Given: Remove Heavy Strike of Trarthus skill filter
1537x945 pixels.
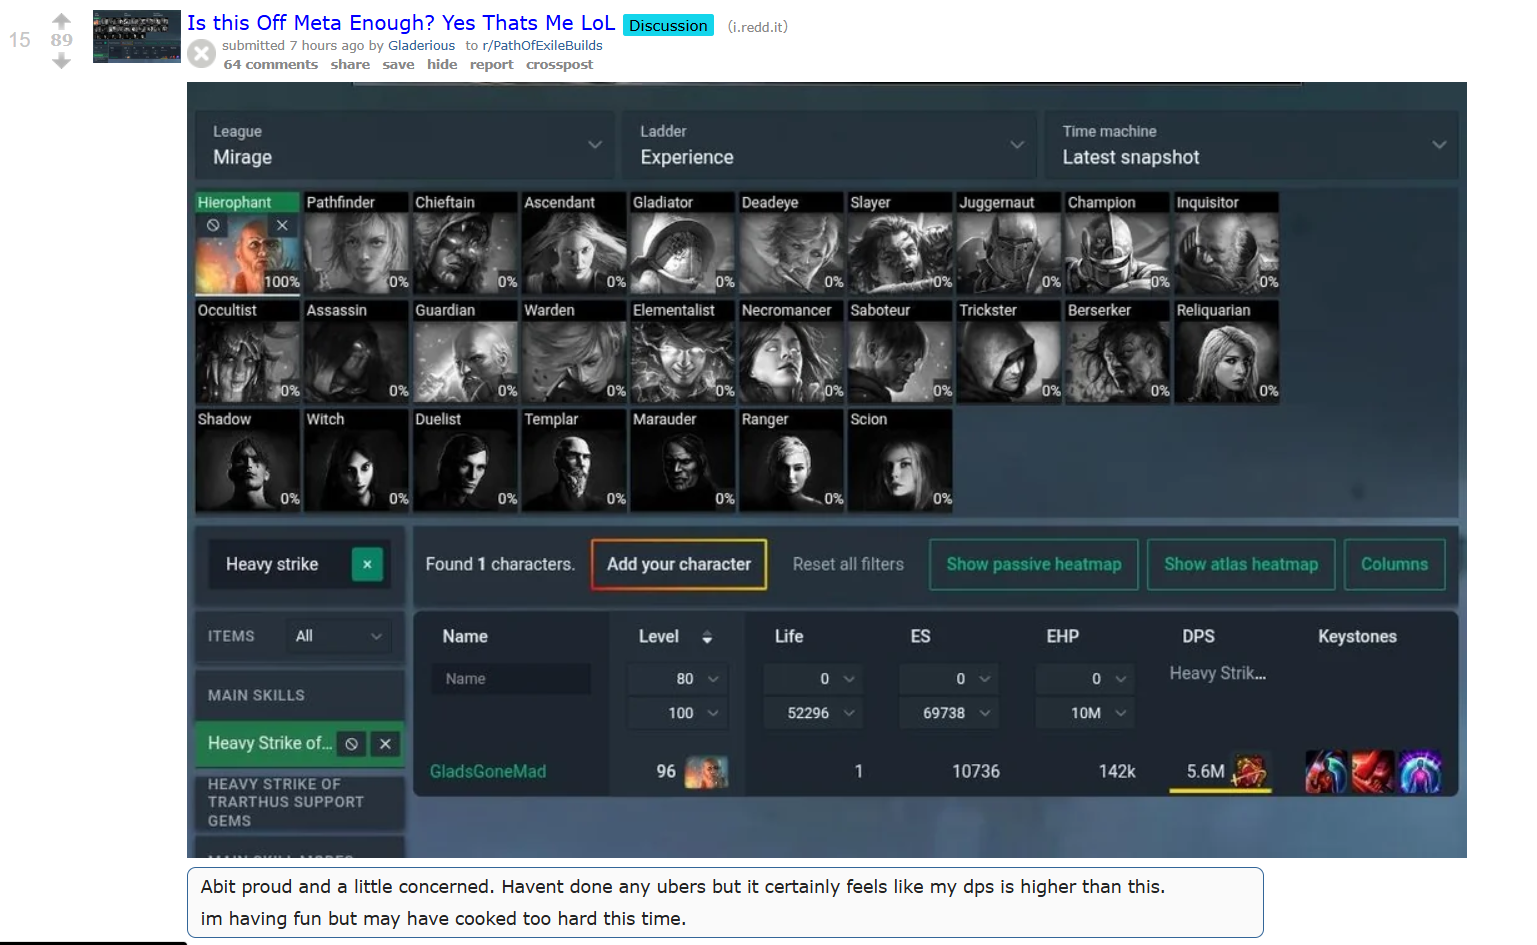Looking at the screenshot, I should [385, 744].
